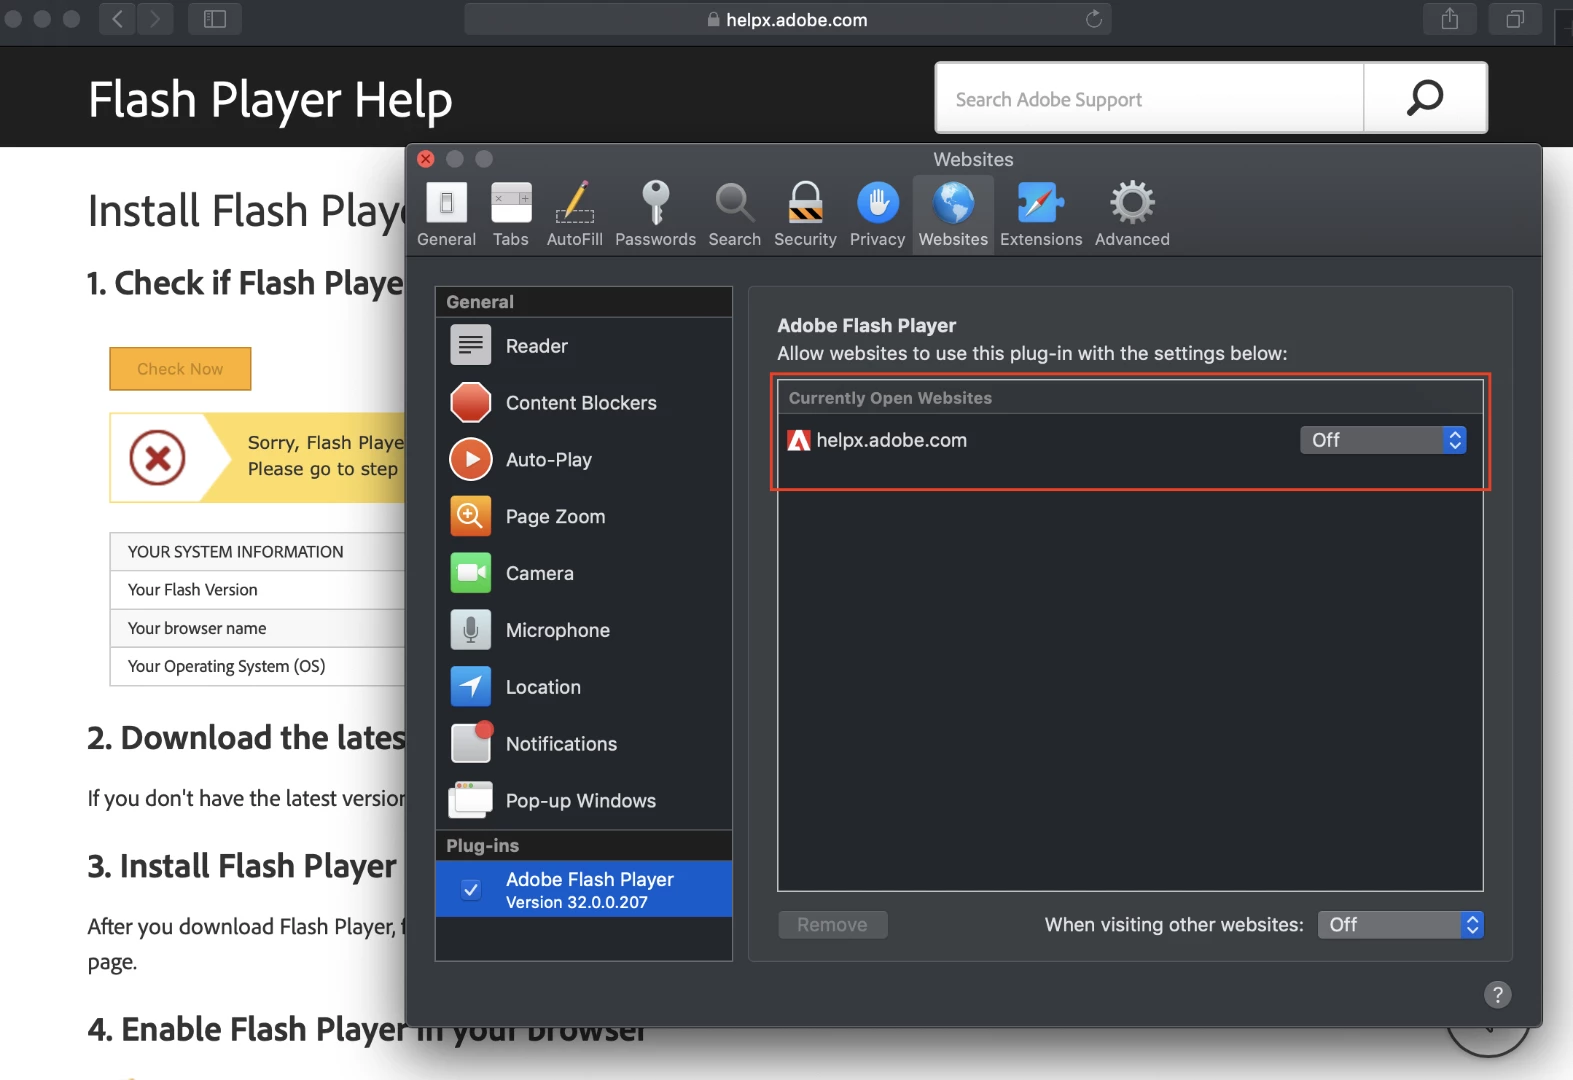This screenshot has width=1573, height=1080.
Task: Open the Extensions preferences pane
Action: click(1041, 214)
